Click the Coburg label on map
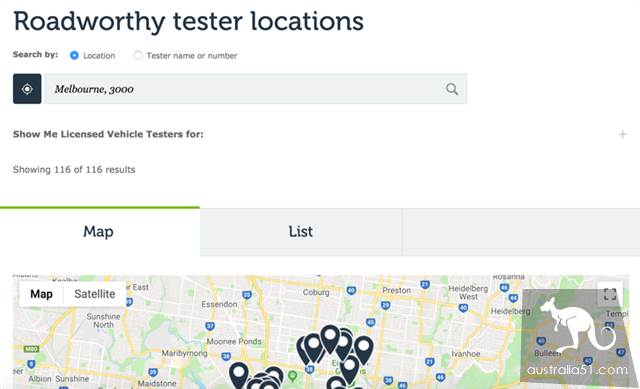Image resolution: width=640 pixels, height=389 pixels. point(316,292)
